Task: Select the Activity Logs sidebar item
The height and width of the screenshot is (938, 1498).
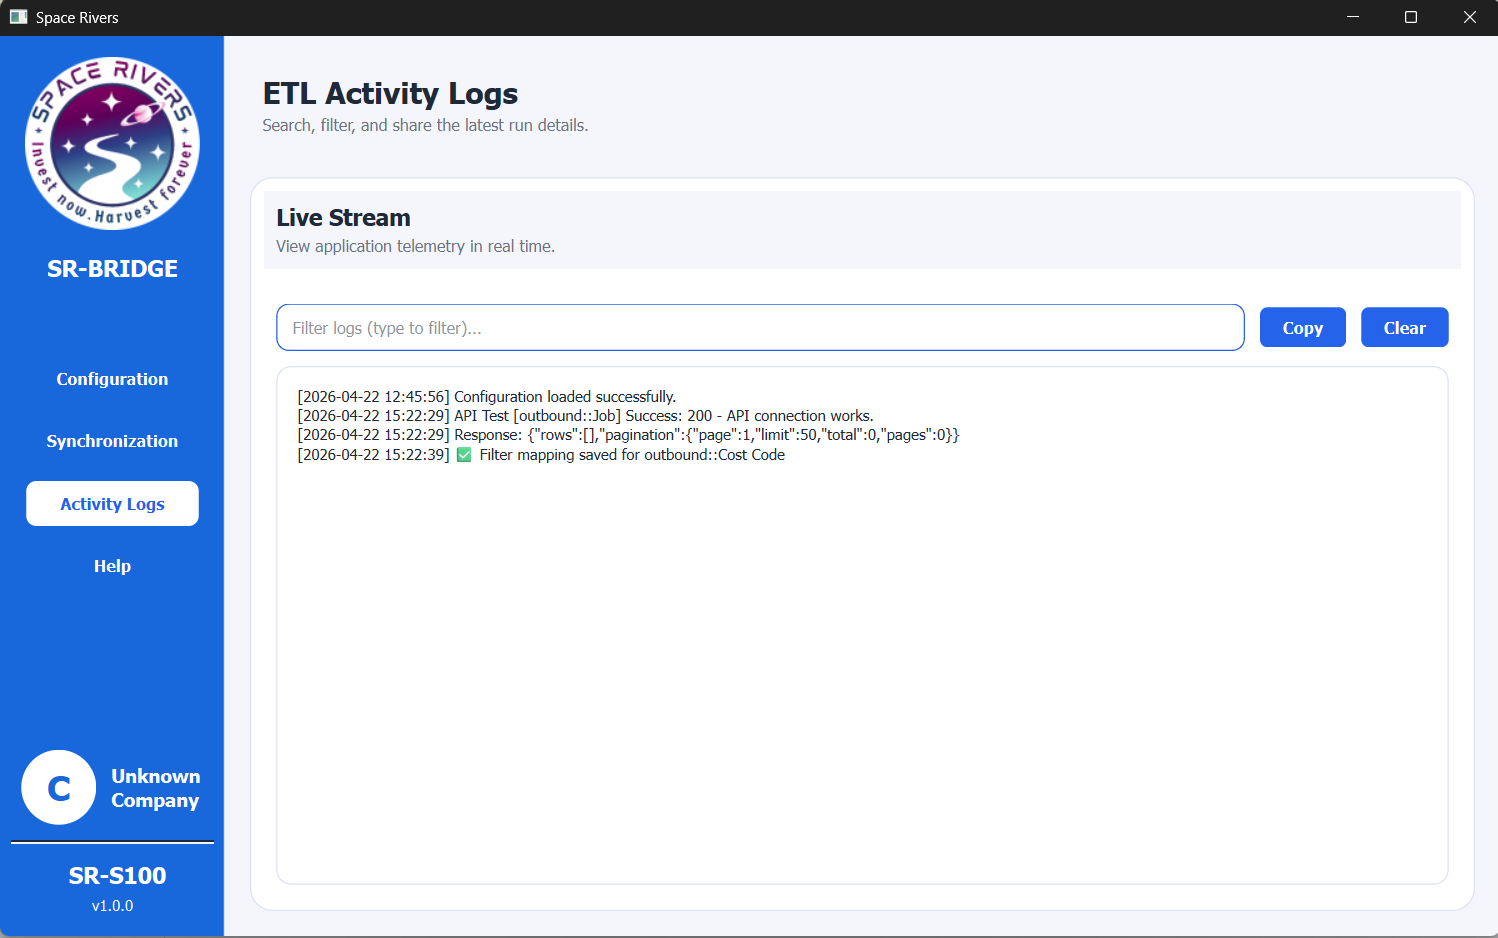Action: 112,504
